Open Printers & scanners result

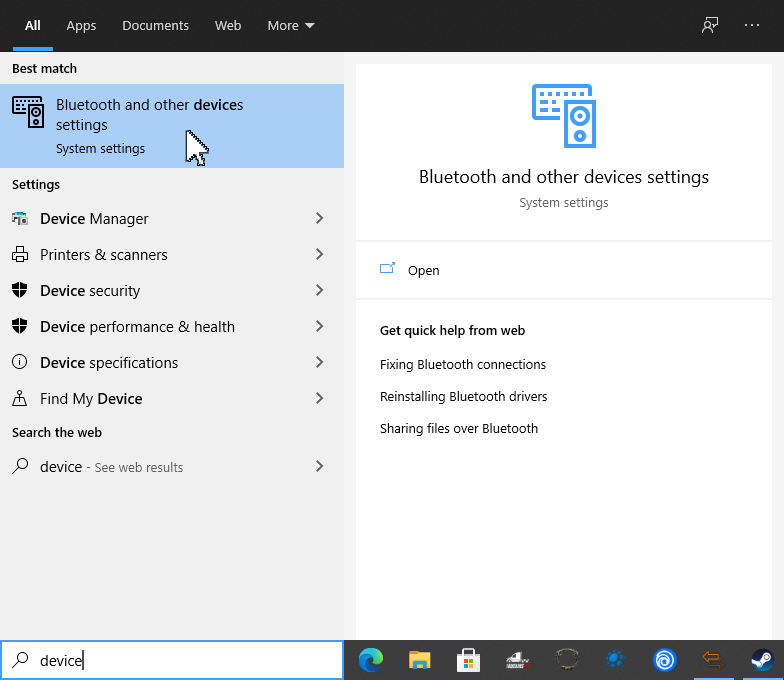pos(172,254)
